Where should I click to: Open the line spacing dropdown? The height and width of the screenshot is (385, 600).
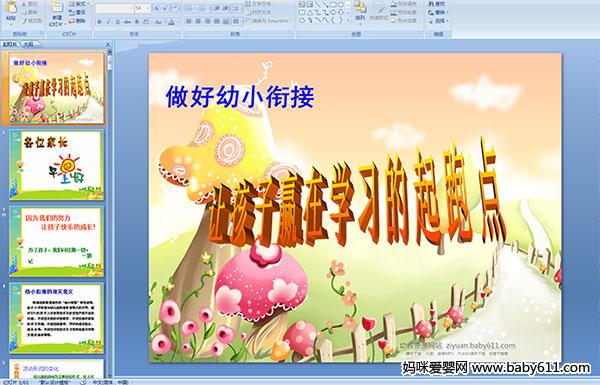[238, 8]
